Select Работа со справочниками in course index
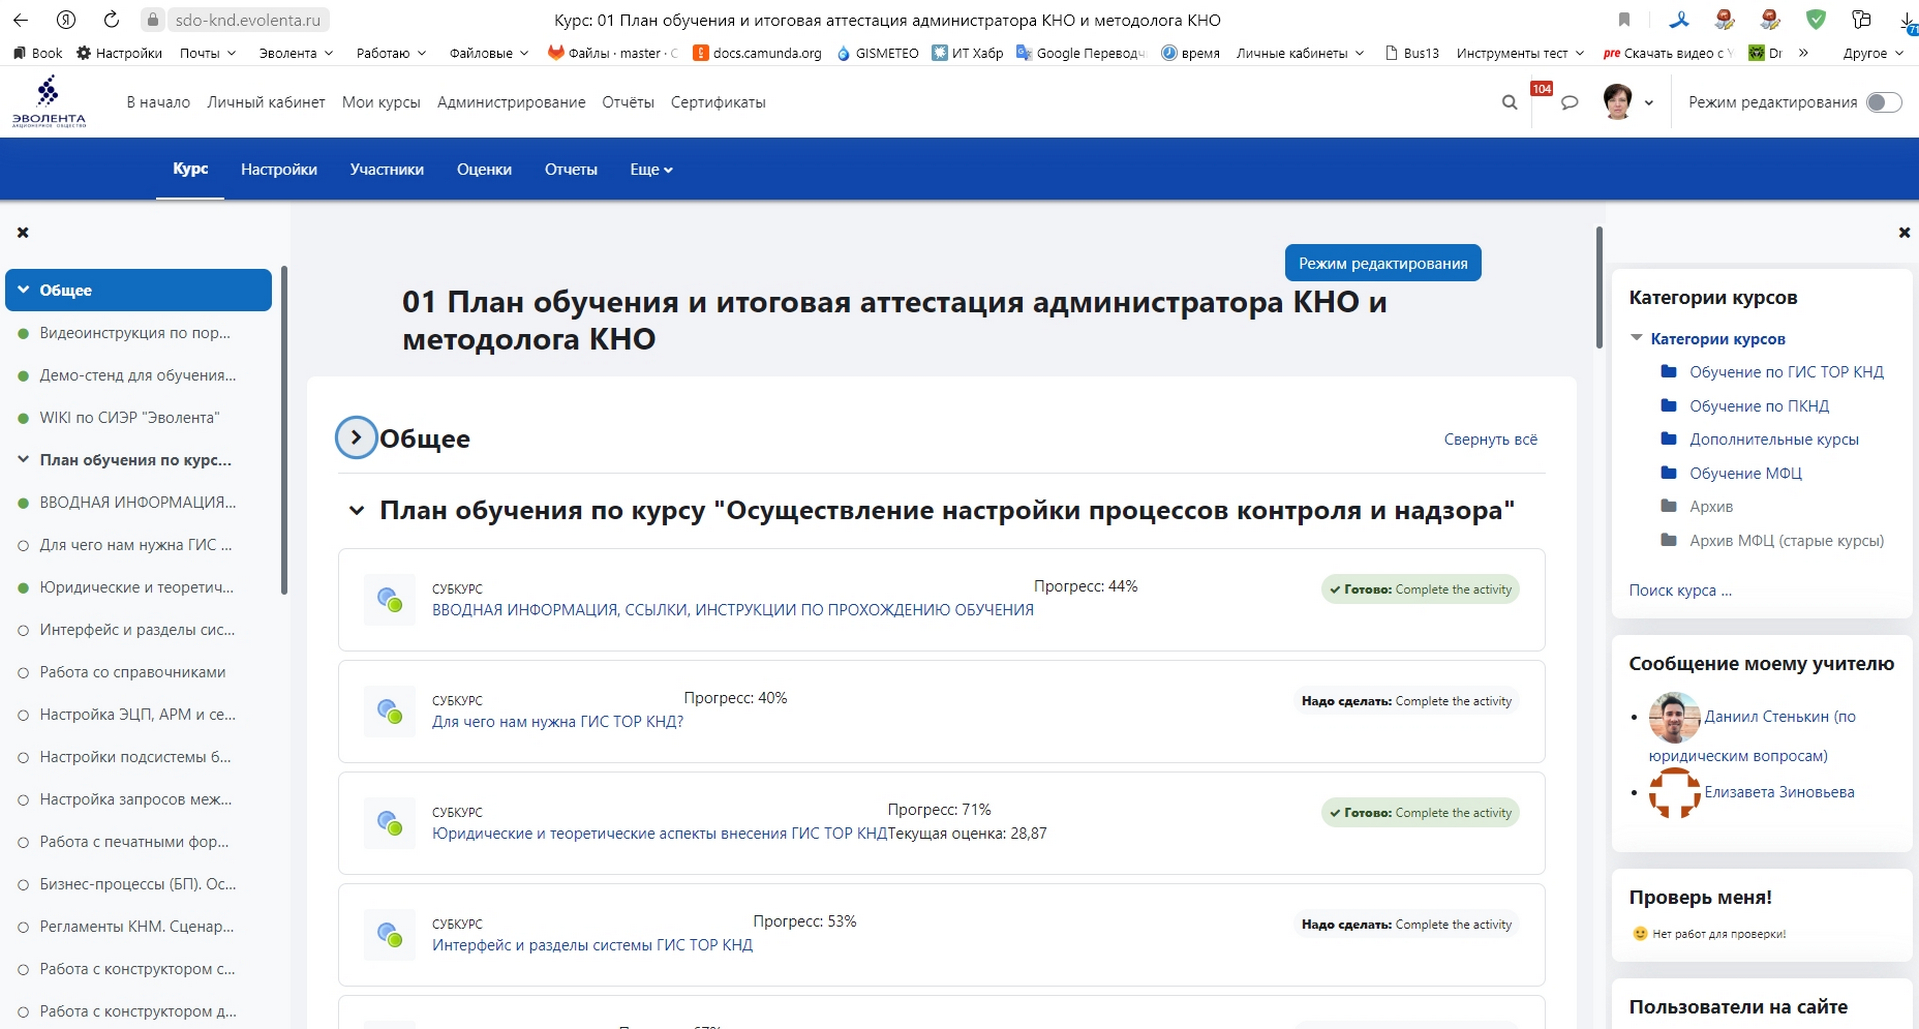The width and height of the screenshot is (1919, 1029). point(132,672)
